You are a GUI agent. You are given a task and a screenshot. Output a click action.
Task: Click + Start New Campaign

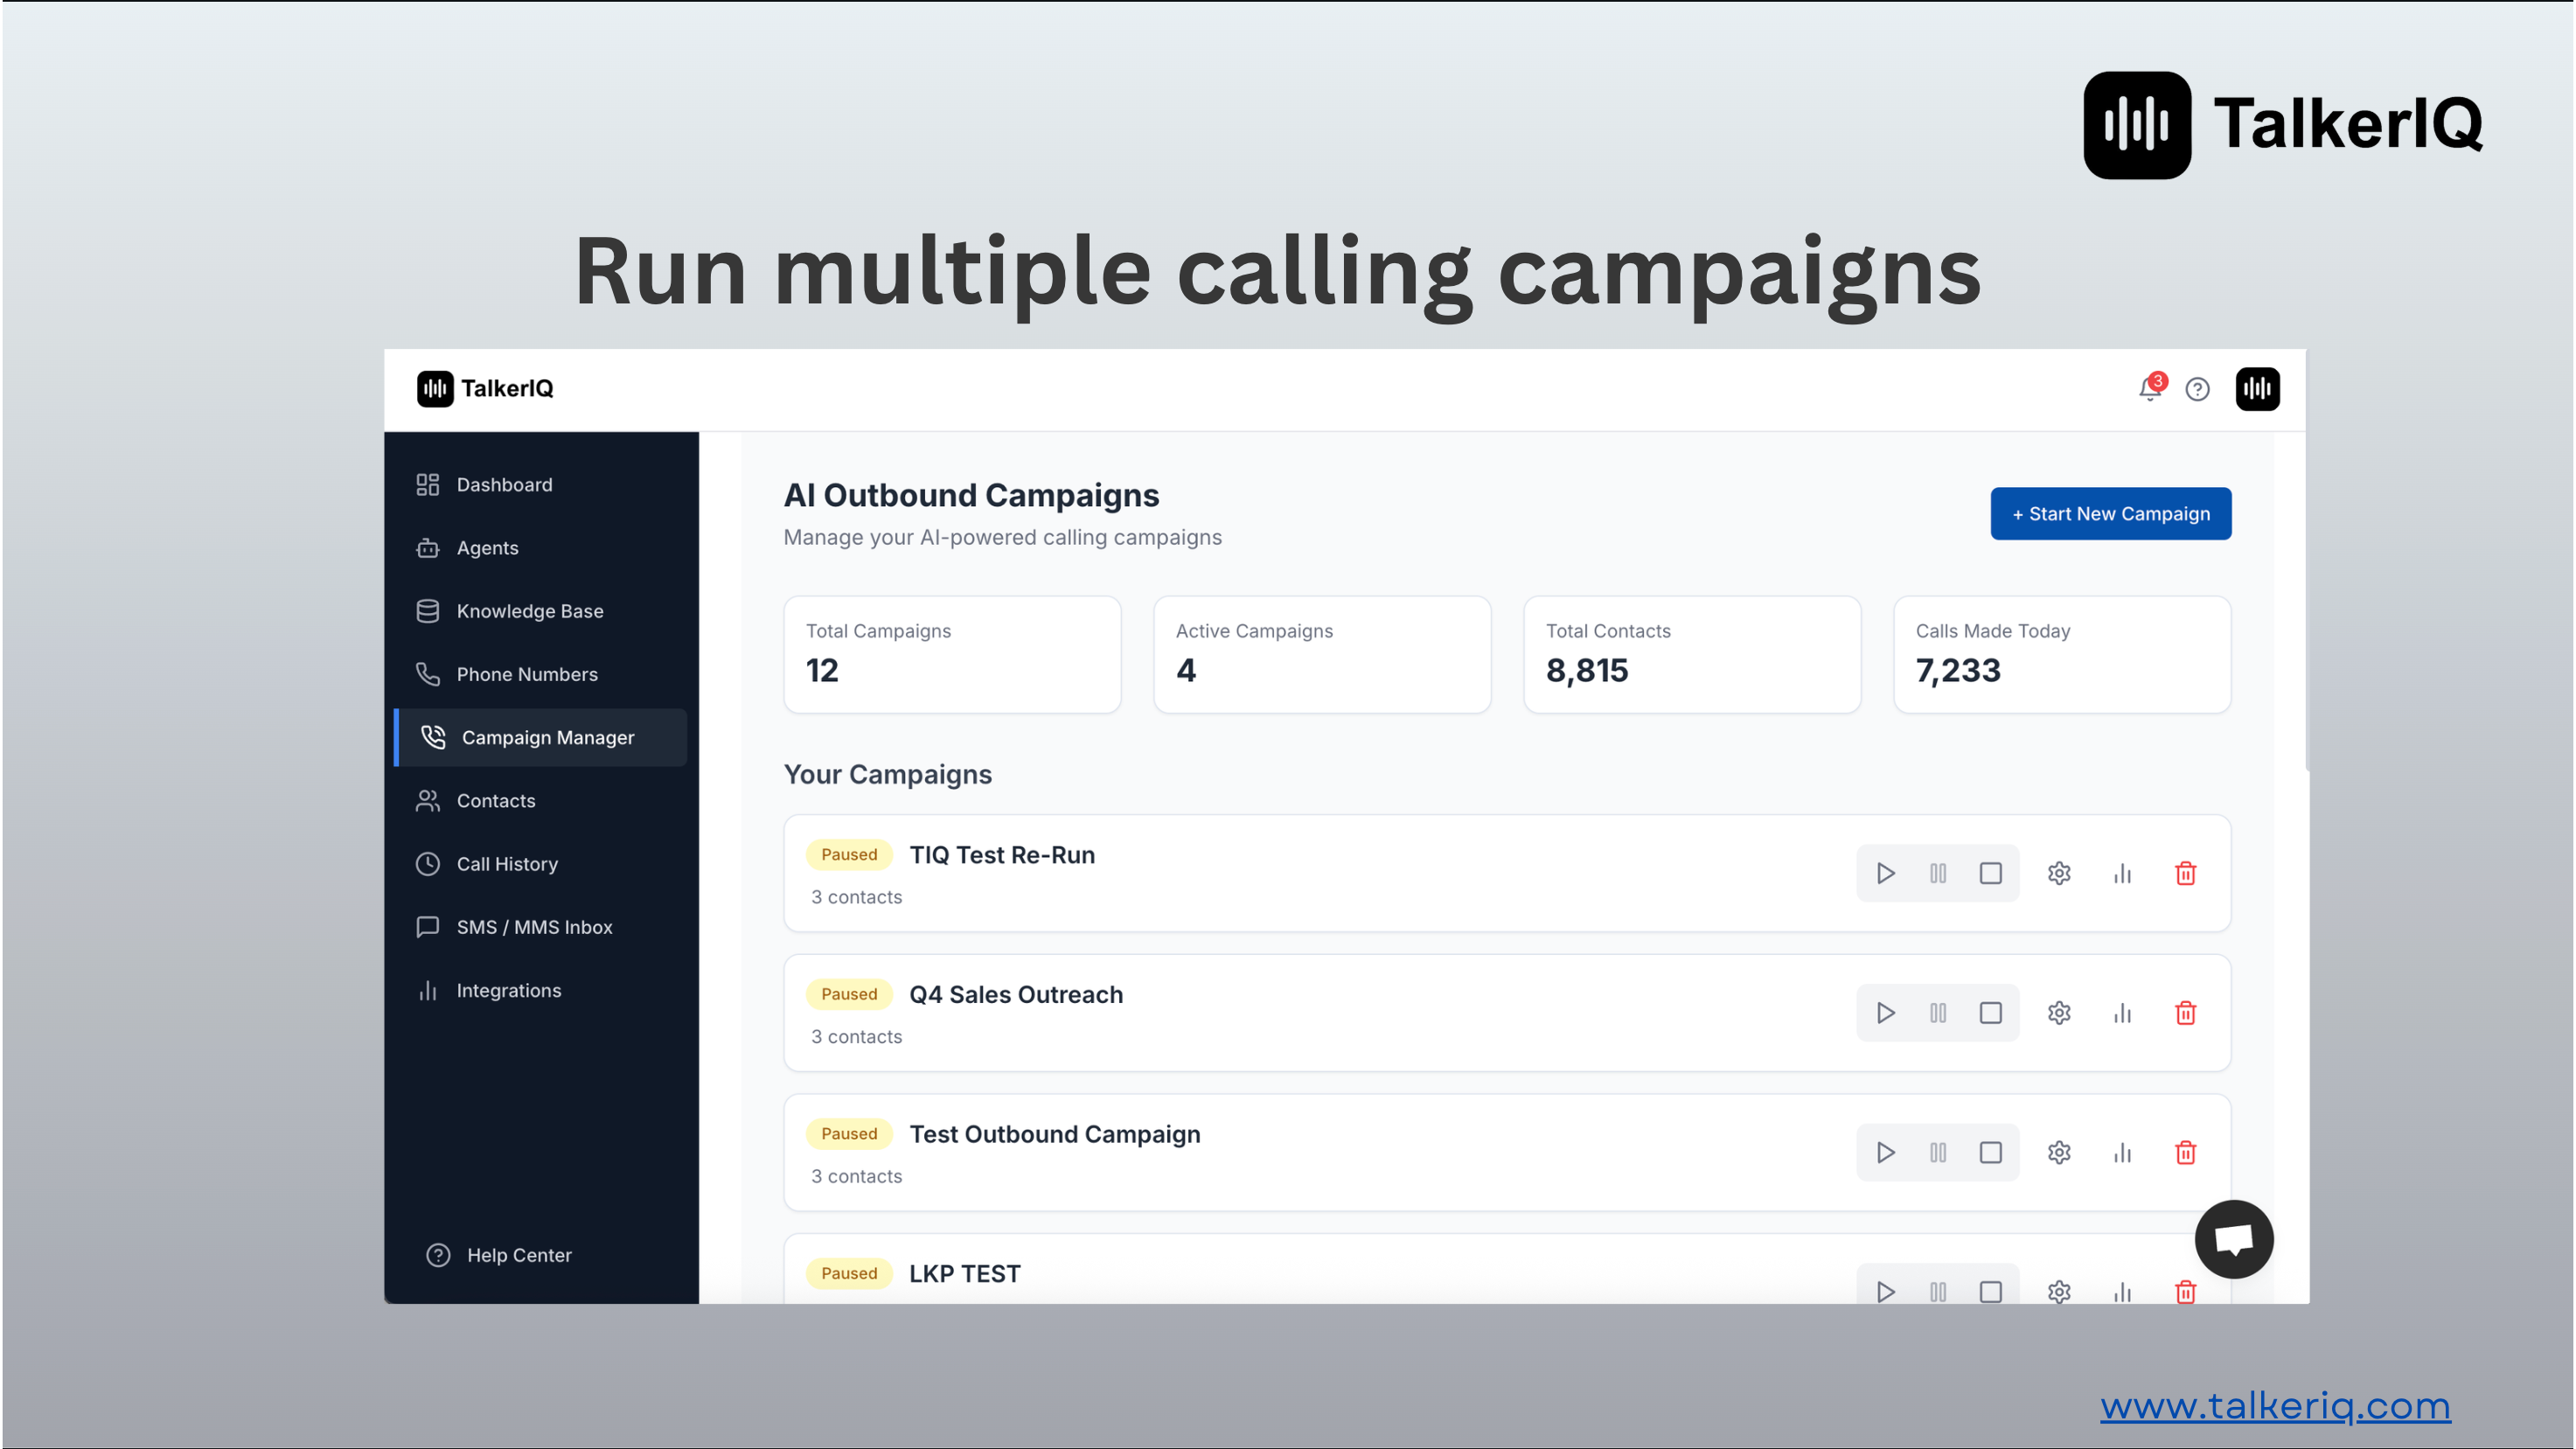[2111, 513]
